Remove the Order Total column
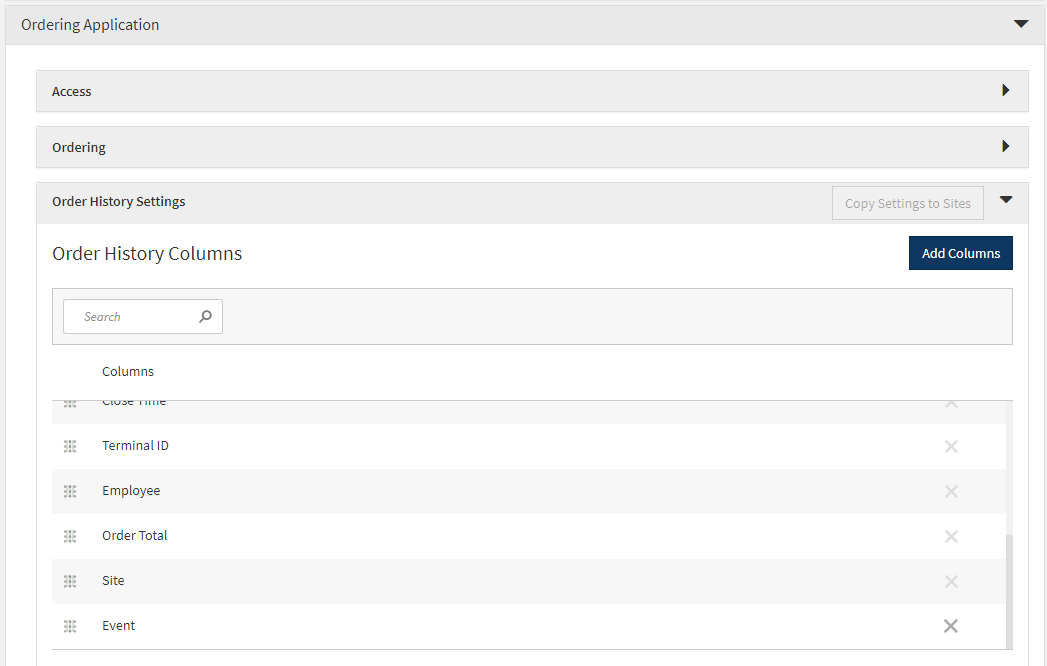 [951, 536]
